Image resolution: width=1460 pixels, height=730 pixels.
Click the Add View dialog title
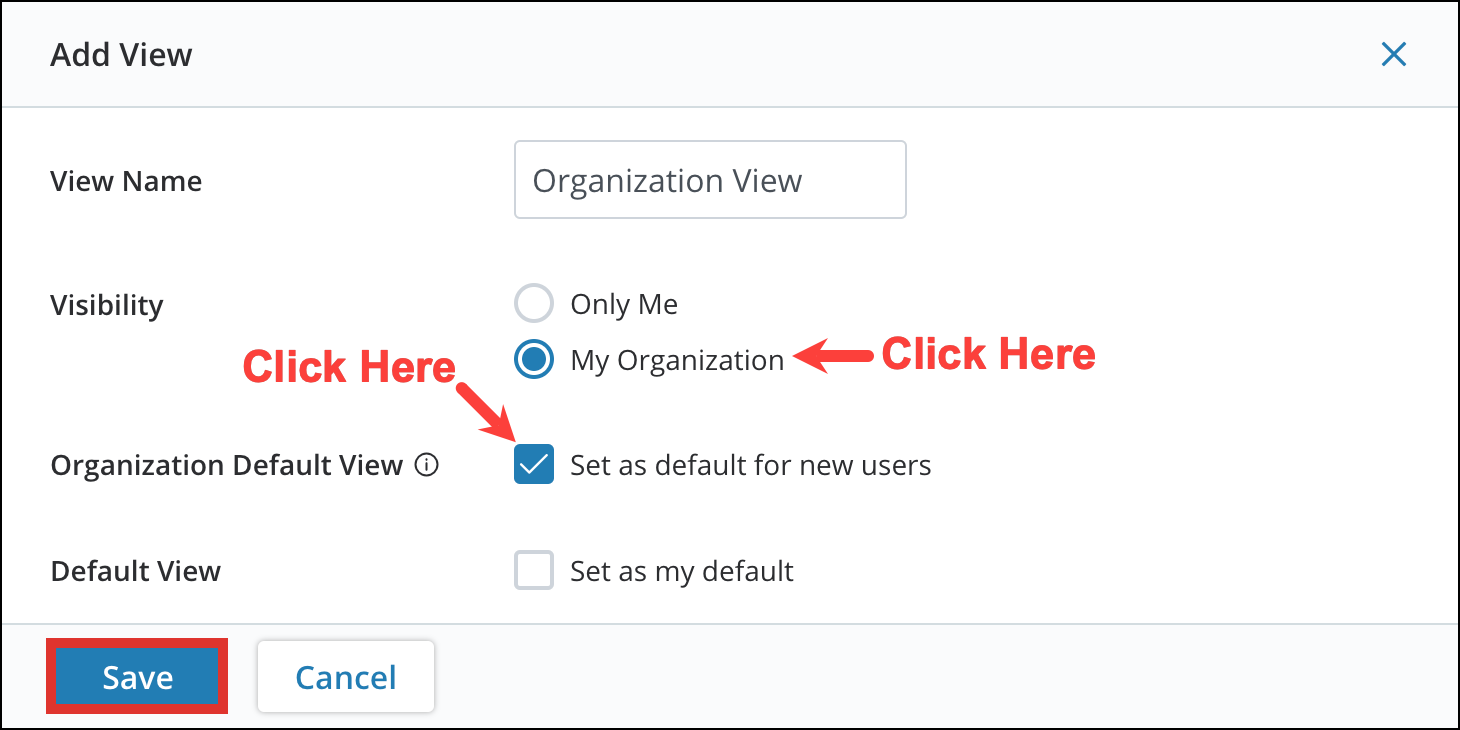coord(120,54)
